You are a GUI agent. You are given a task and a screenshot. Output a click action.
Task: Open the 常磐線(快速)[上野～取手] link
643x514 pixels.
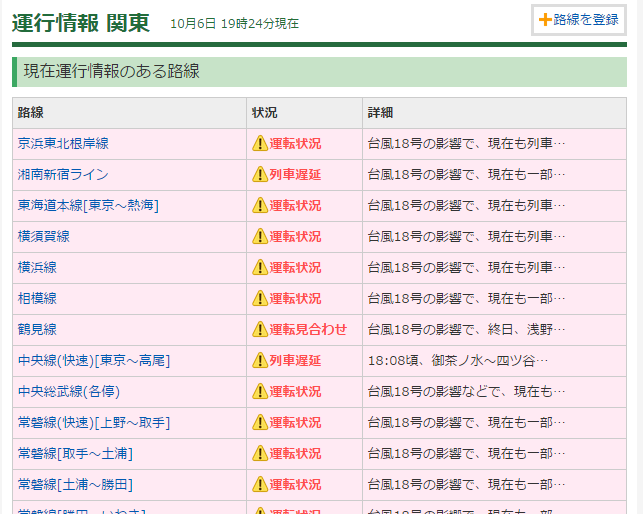tap(94, 423)
